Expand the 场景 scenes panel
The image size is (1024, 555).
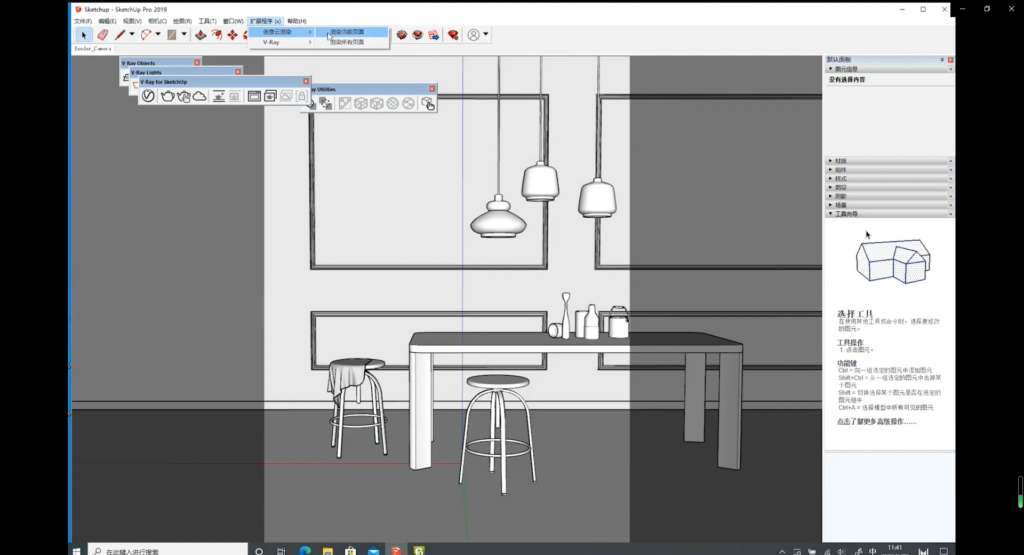[888, 205]
